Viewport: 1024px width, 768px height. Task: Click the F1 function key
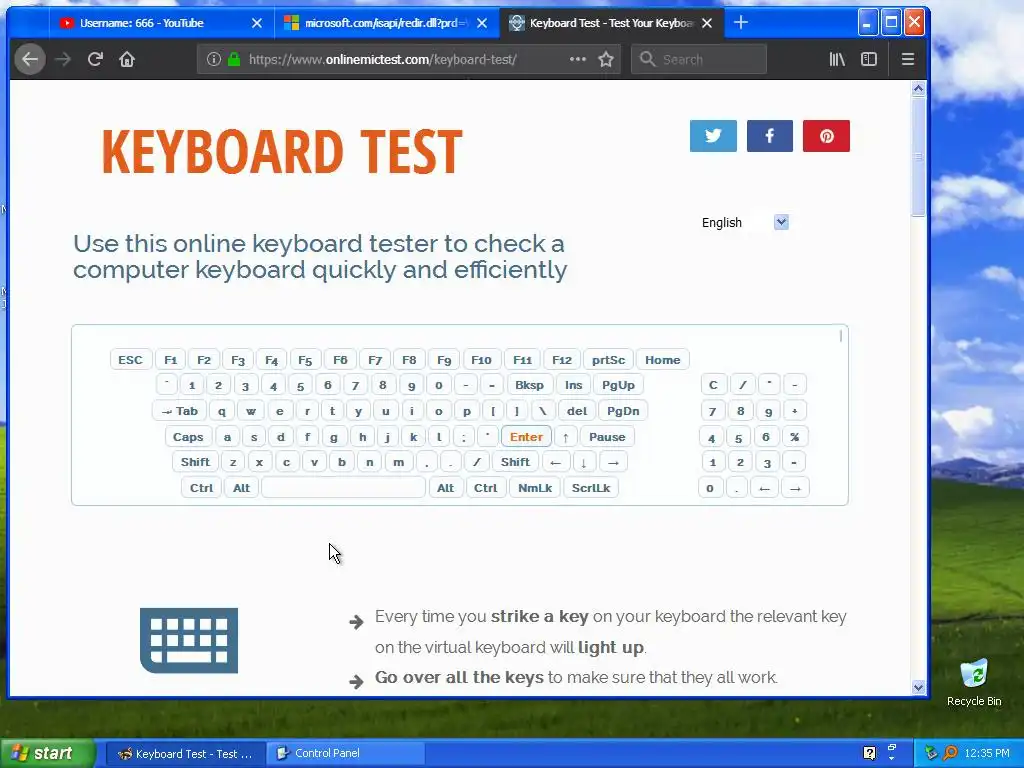coord(170,360)
